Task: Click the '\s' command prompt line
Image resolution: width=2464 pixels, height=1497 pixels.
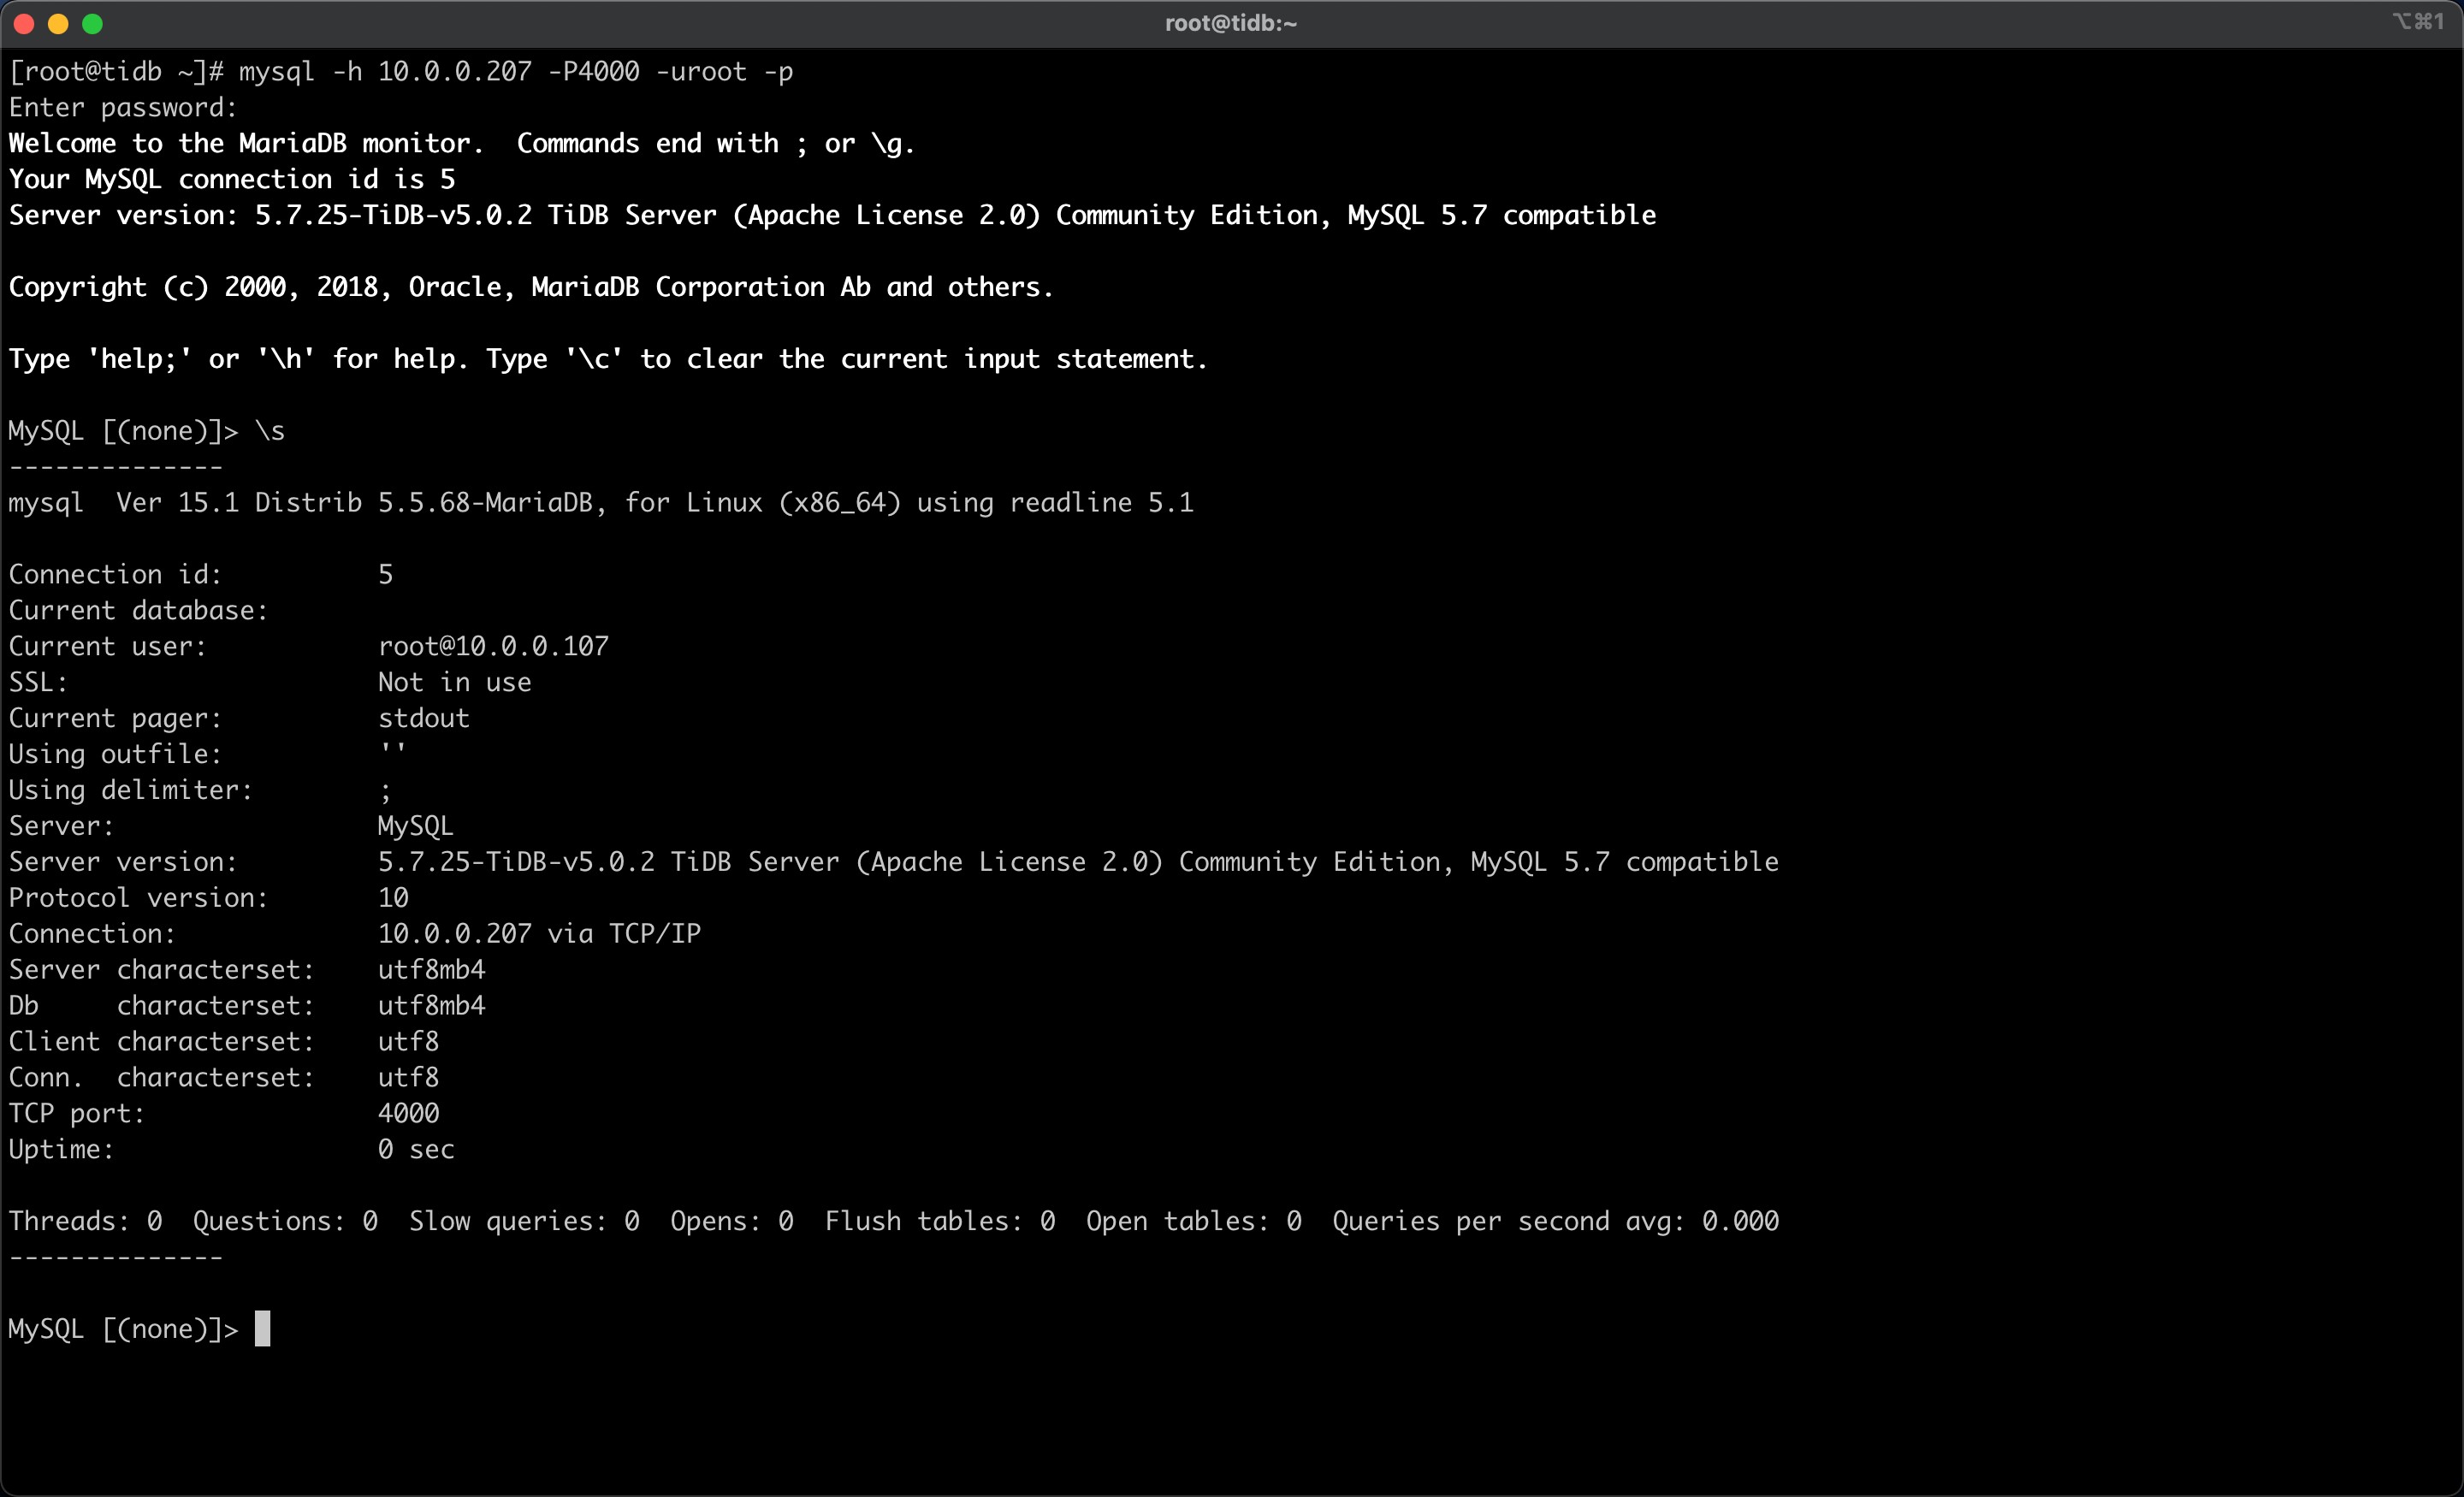Action: point(147,432)
